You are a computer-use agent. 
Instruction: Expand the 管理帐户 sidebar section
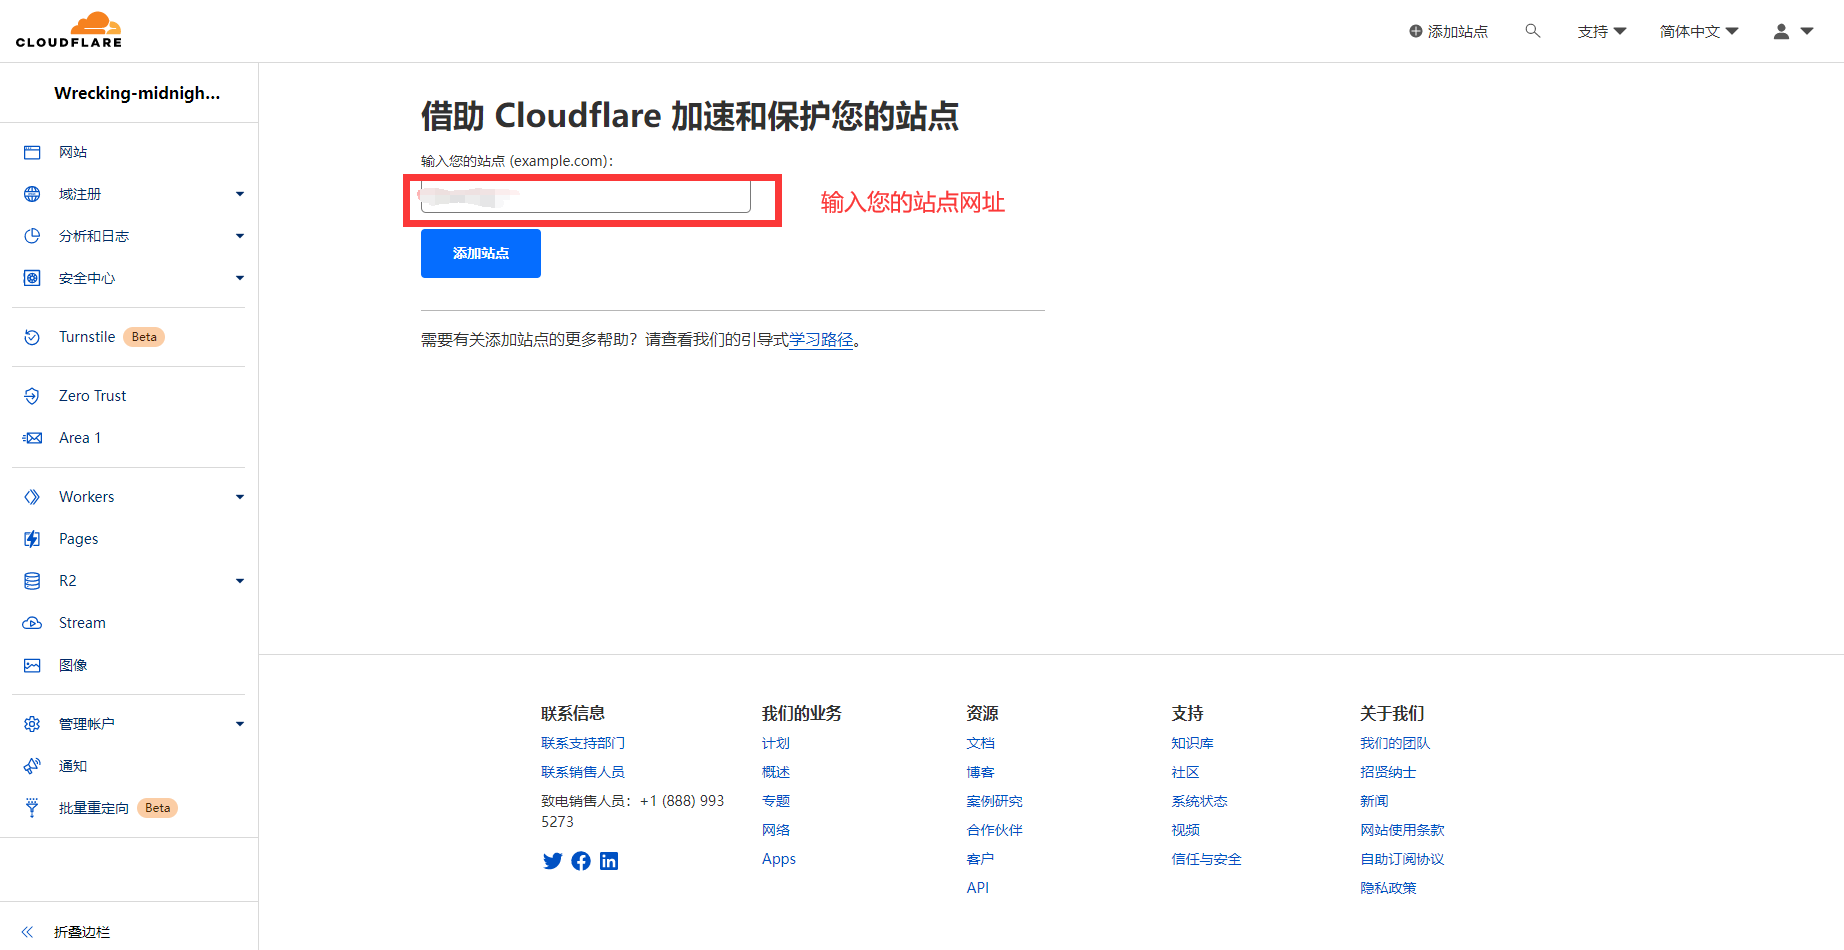[239, 724]
